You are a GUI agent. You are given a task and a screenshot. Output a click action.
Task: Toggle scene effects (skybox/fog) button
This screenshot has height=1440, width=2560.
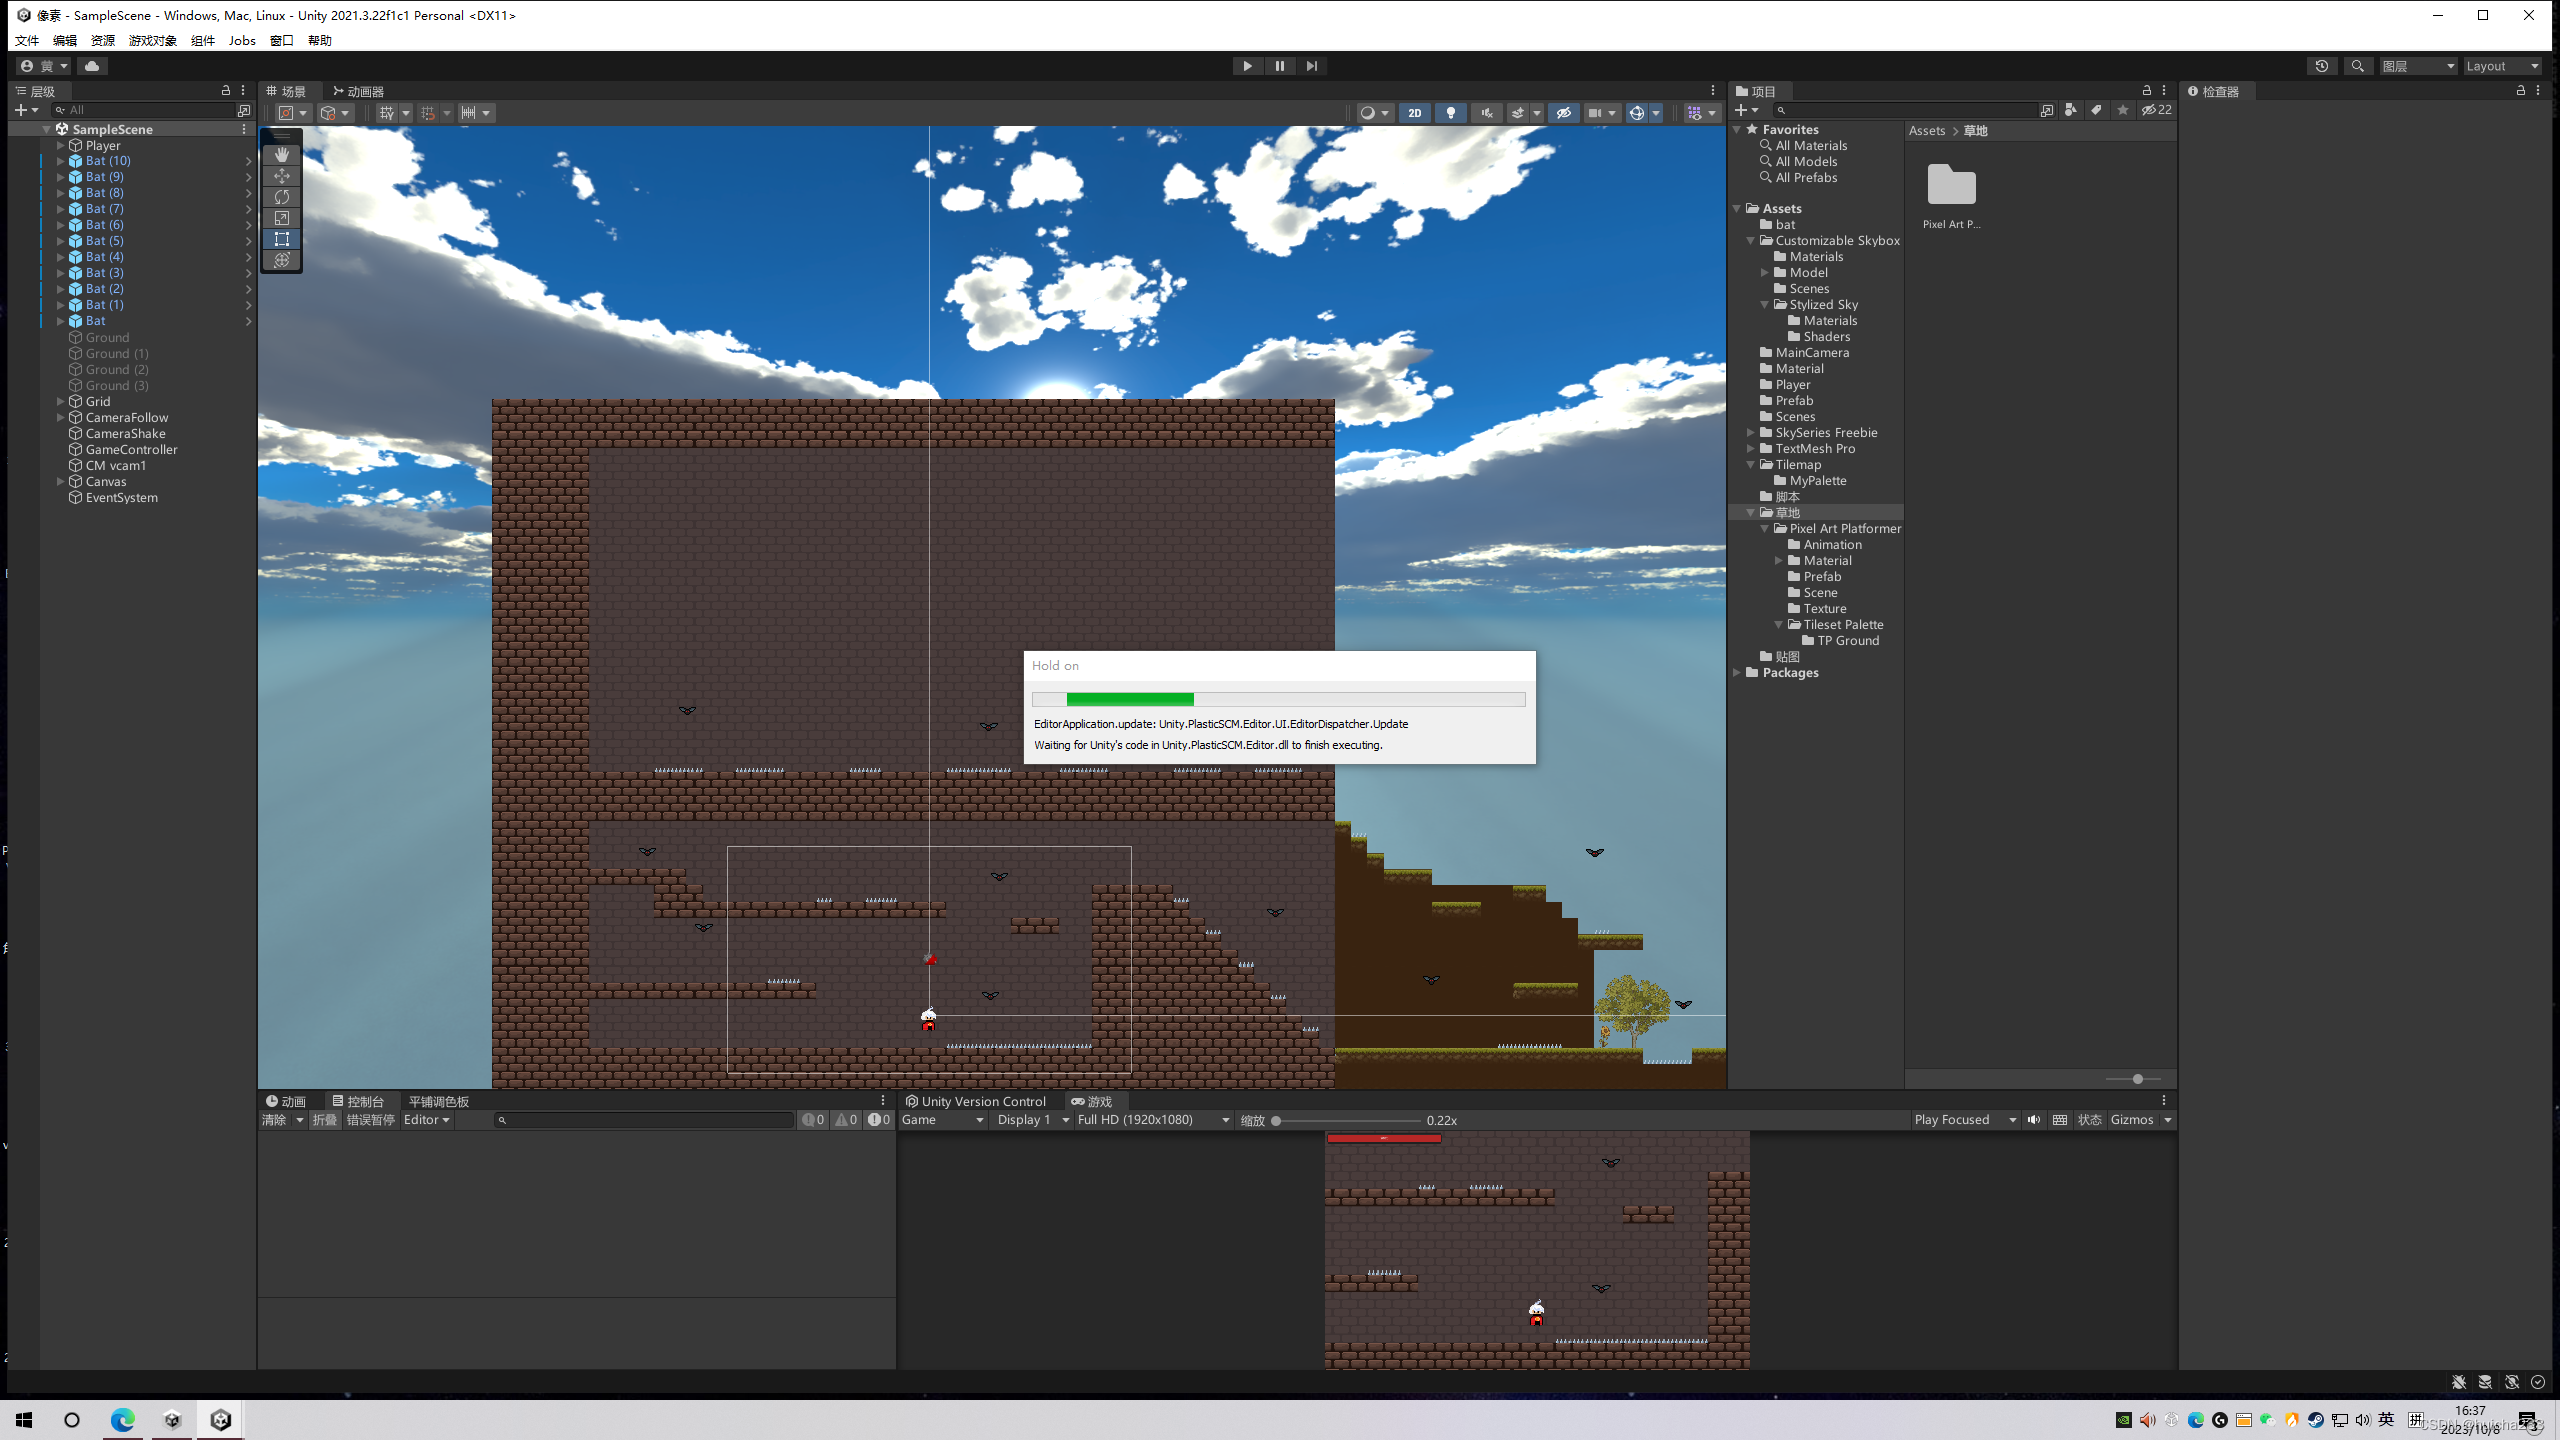point(1518,113)
